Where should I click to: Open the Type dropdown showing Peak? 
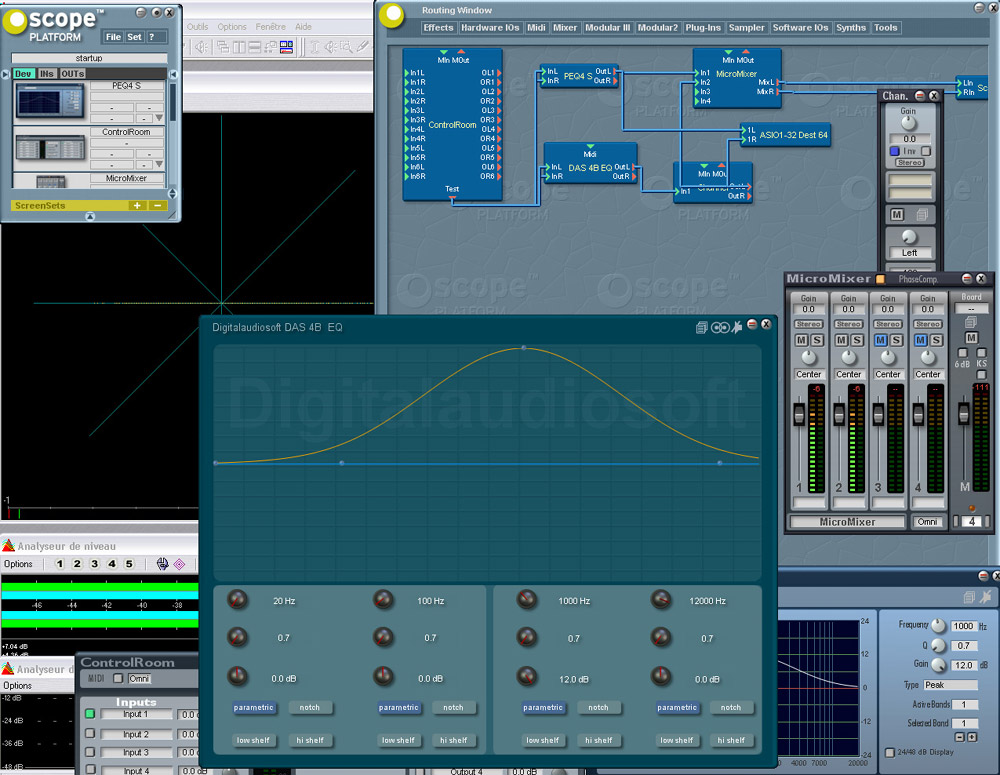coord(950,685)
